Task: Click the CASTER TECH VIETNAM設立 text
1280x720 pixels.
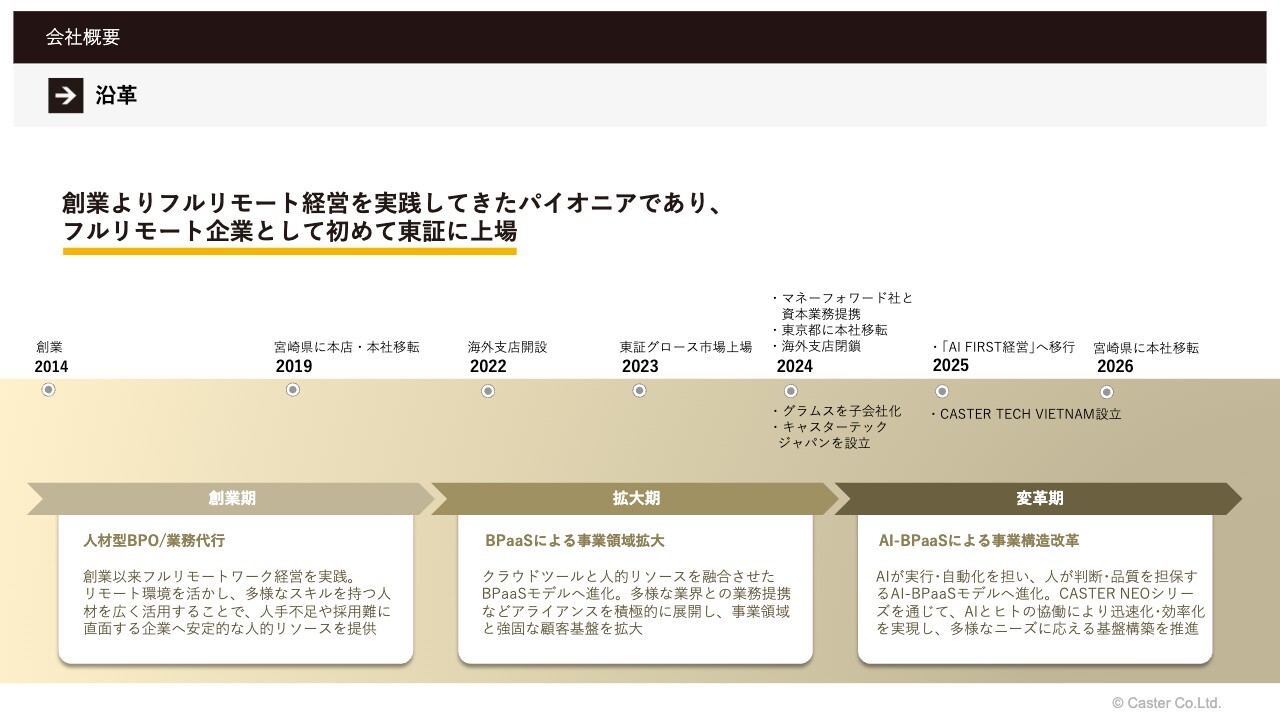Action: pos(1027,414)
